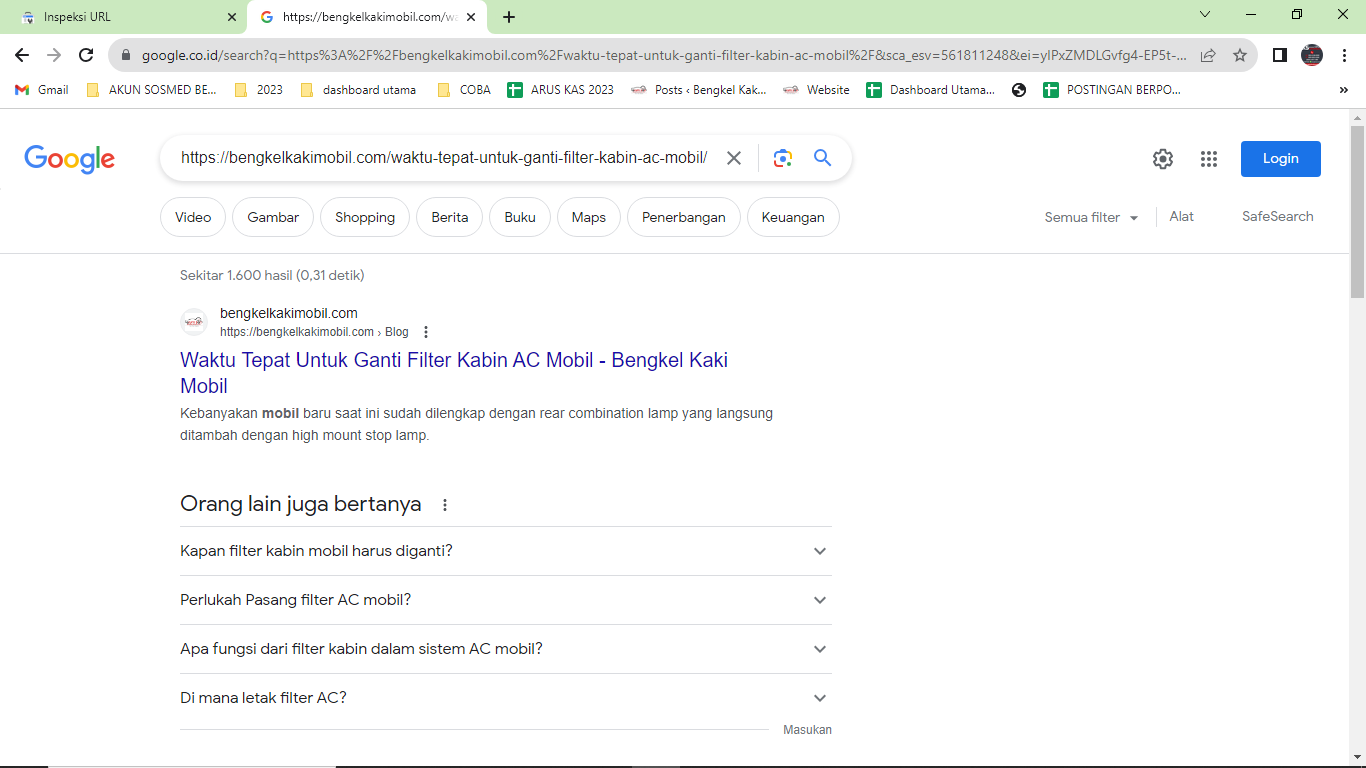
Task: Close the active Google search tab
Action: [471, 17]
